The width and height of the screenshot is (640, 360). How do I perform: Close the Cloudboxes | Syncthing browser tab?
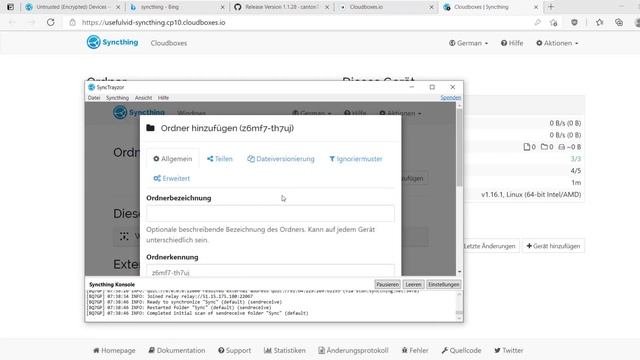[536, 7]
